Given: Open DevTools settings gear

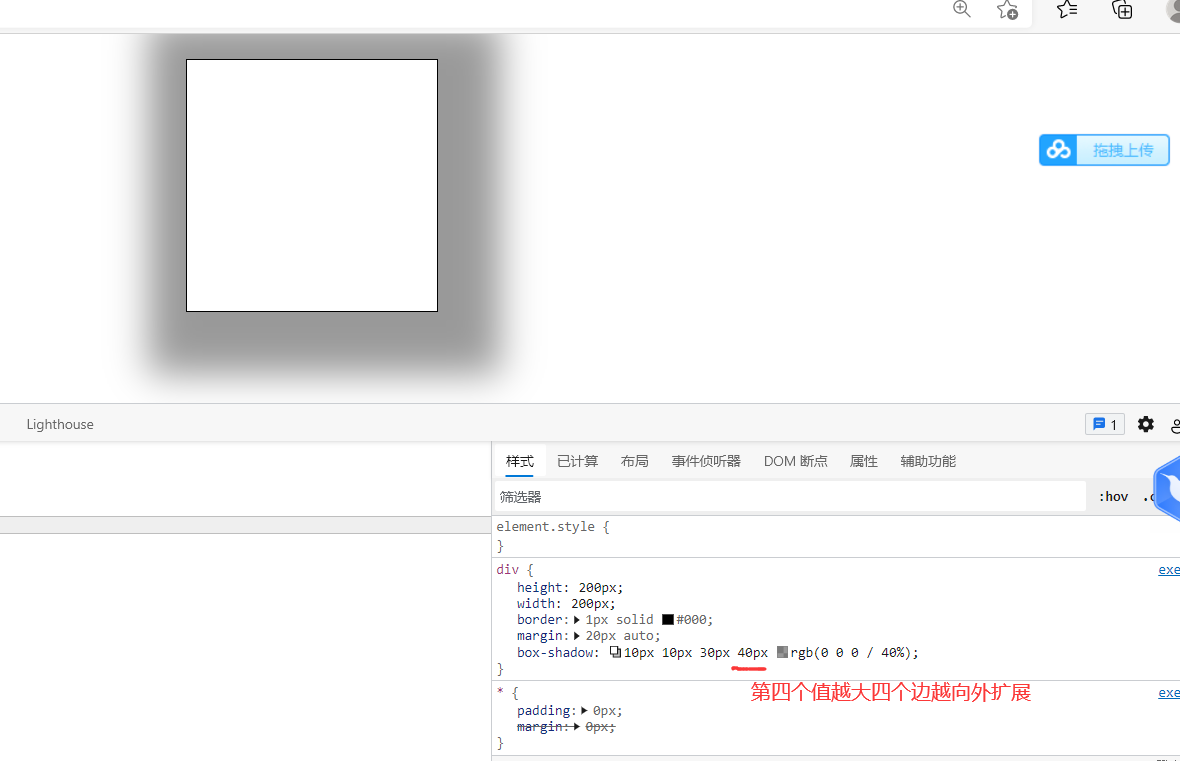Looking at the screenshot, I should (x=1145, y=425).
